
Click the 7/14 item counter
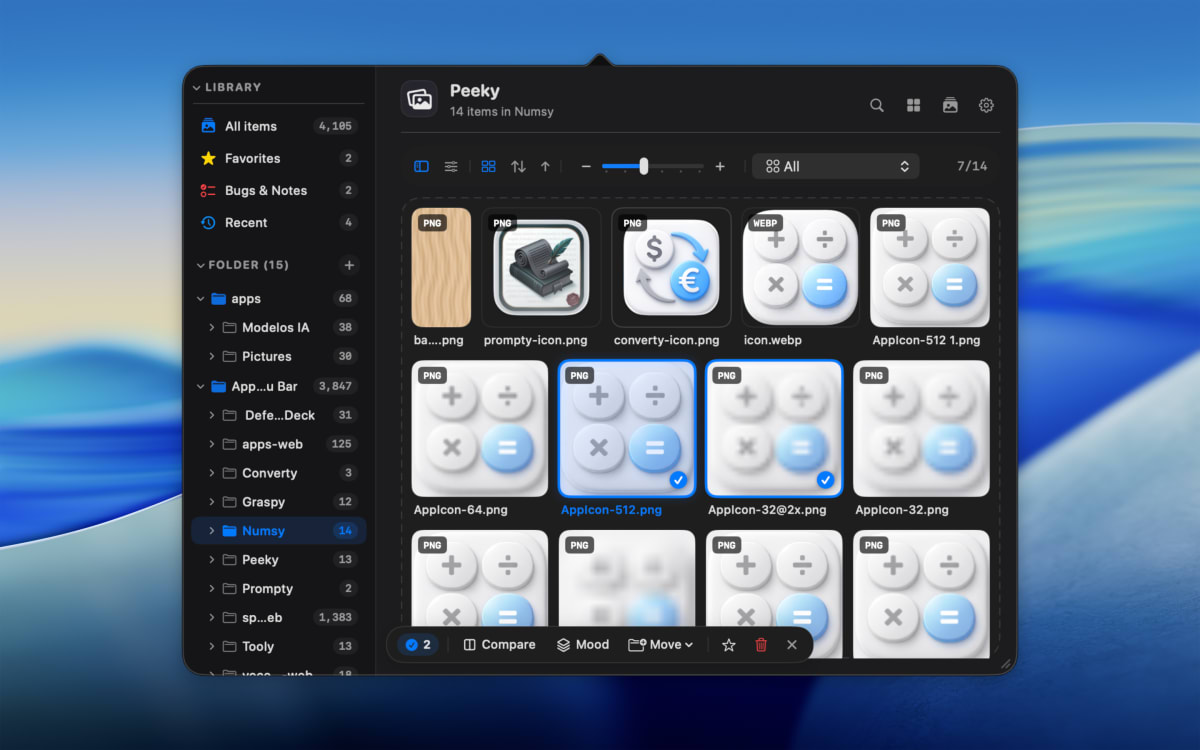pos(972,167)
